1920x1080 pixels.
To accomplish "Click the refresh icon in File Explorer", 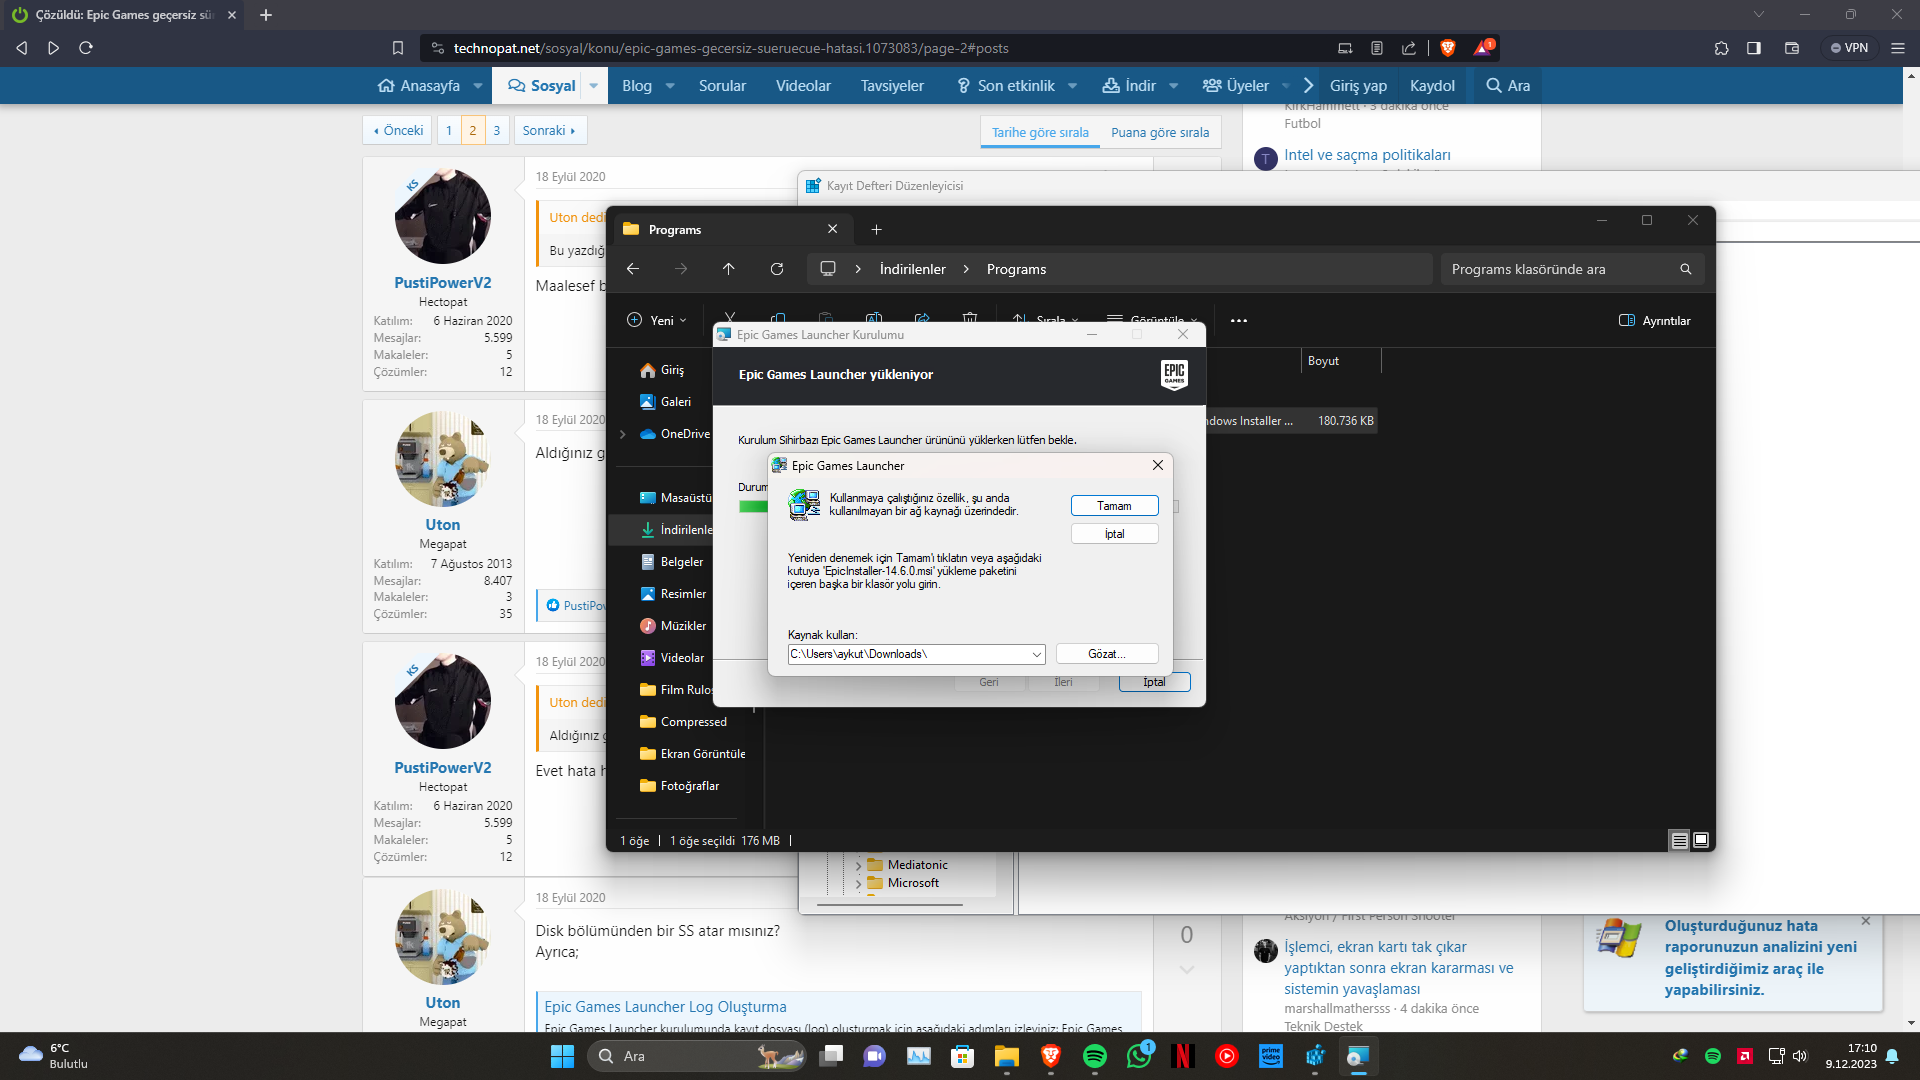I will [777, 269].
